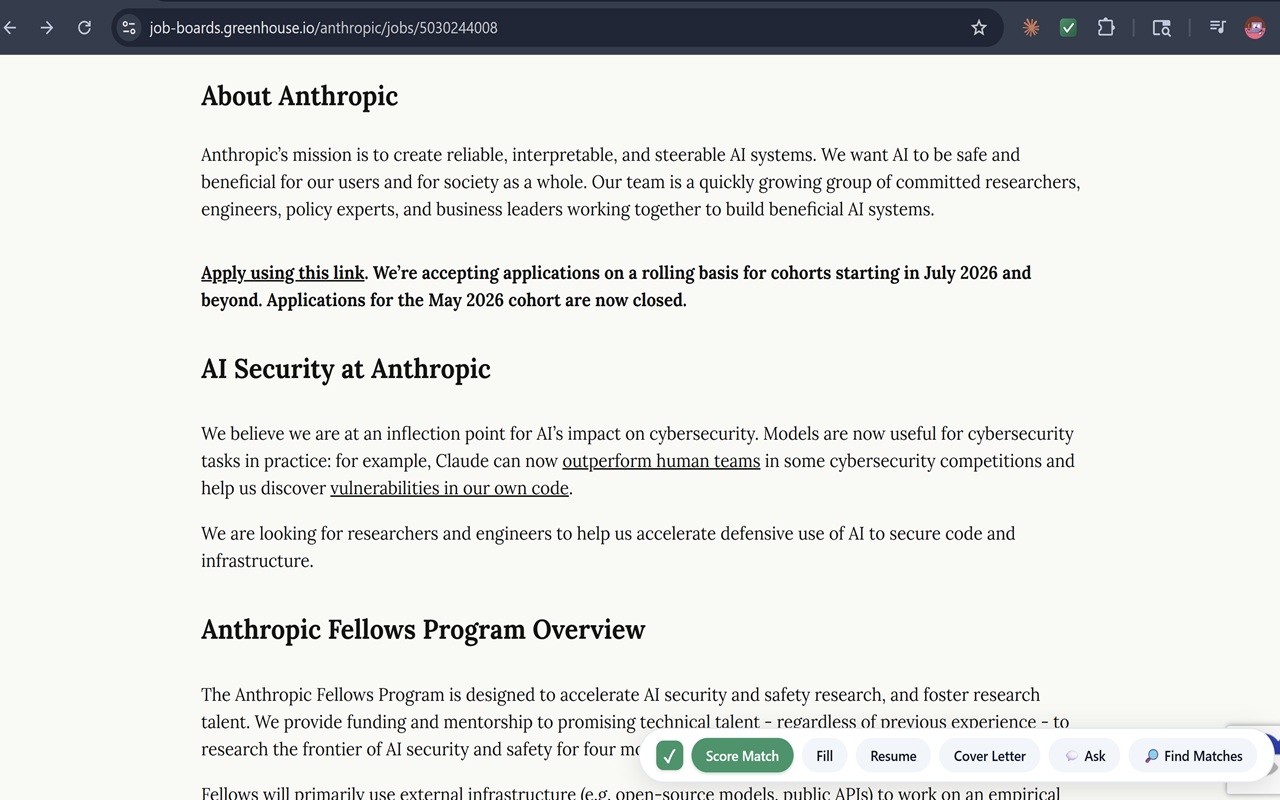
Task: Open the orange starburst extension icon
Action: 1031,28
